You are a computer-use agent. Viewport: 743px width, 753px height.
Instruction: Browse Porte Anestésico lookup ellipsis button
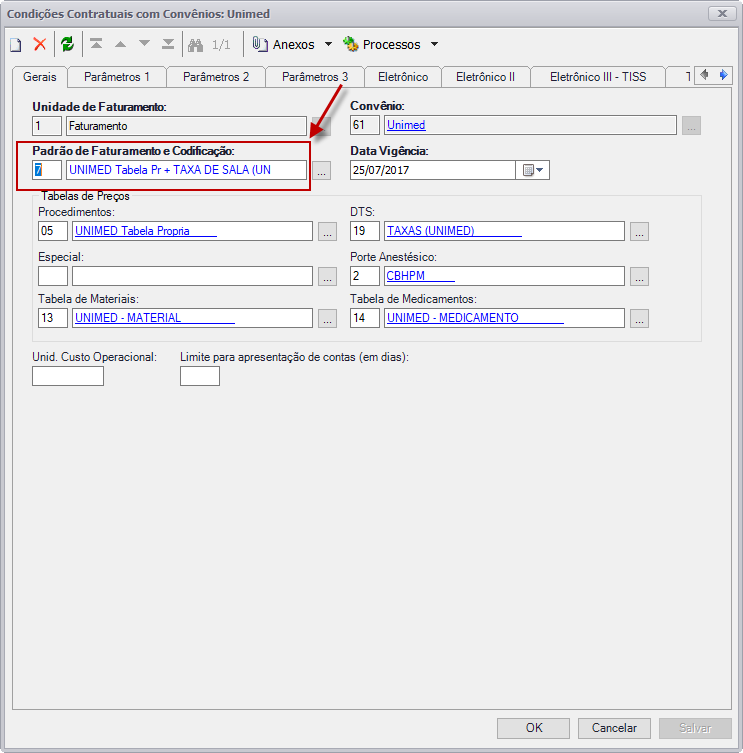pos(640,277)
